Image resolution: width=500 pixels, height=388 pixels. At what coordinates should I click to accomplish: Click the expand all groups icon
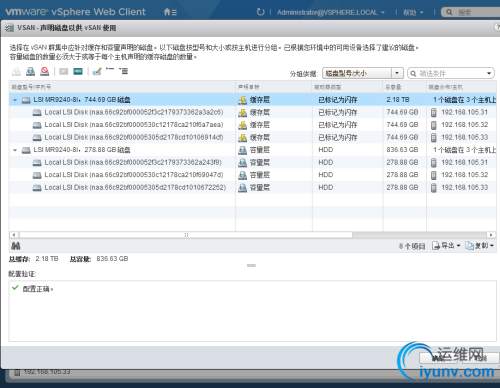pos(124,71)
